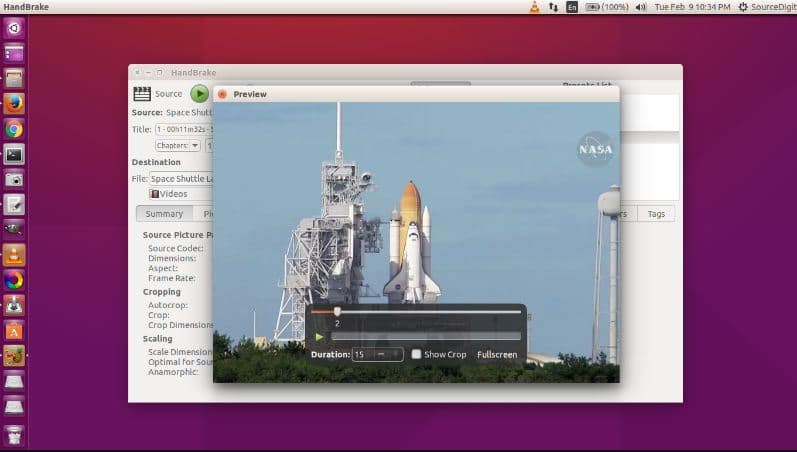Viewport: 797px width, 452px height.
Task: Open Firefox from the launcher
Action: (x=14, y=103)
